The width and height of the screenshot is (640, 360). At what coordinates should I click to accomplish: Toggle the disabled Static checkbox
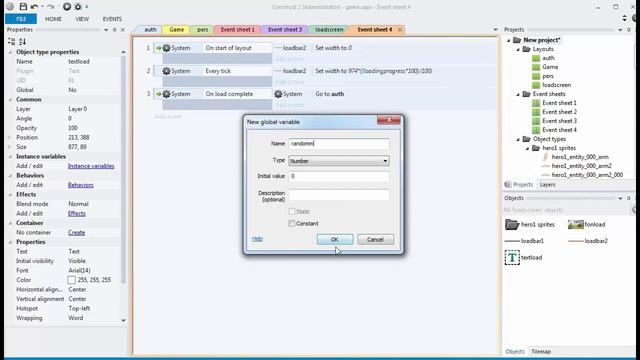pos(292,211)
